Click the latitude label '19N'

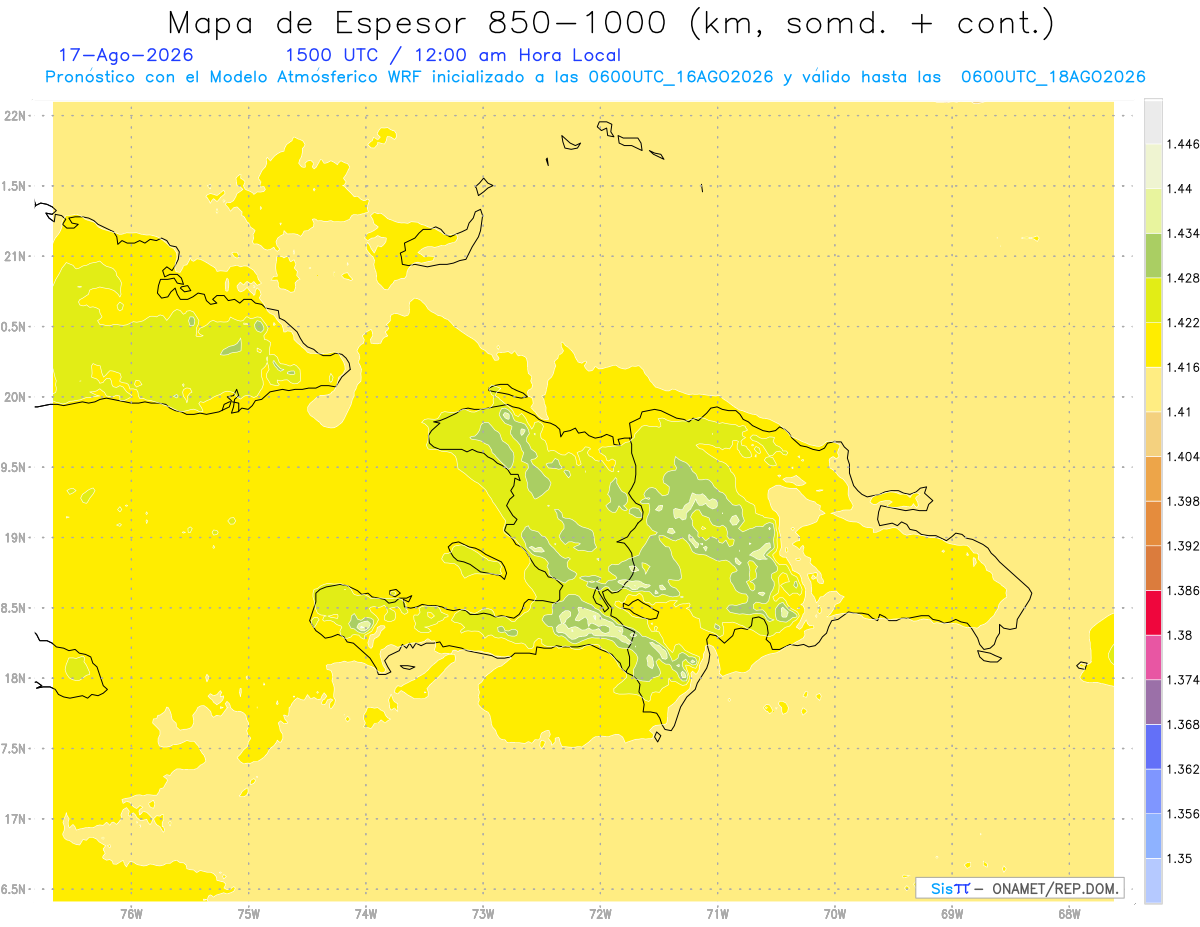click(16, 538)
